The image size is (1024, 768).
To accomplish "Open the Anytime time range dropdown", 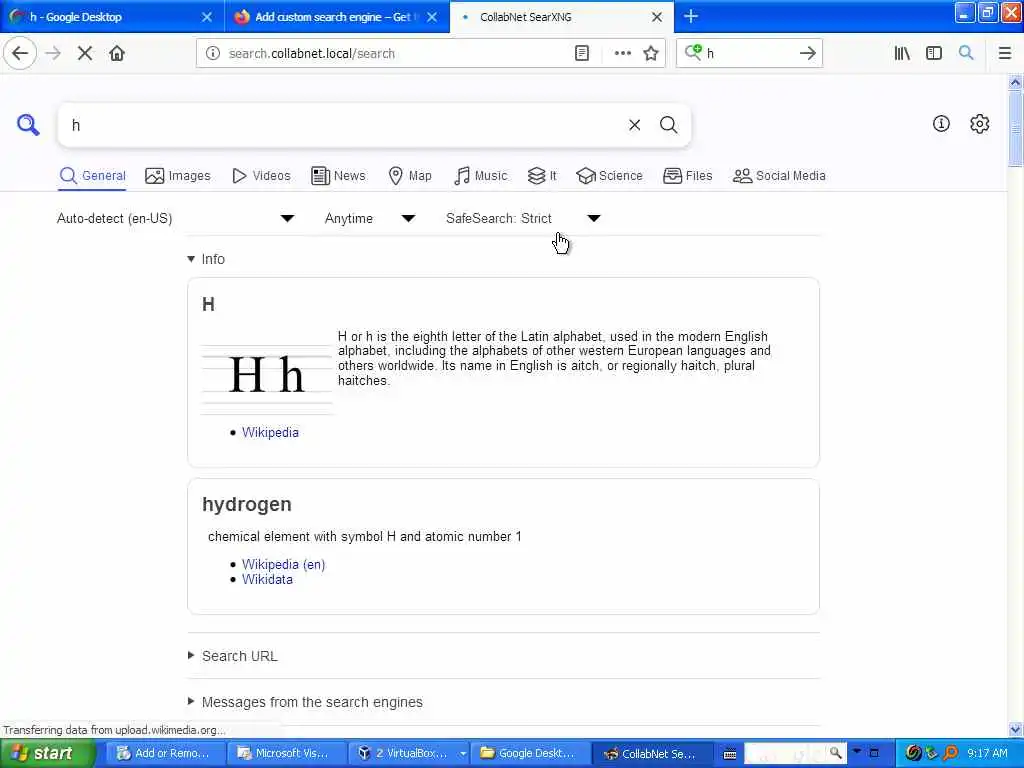I will 370,218.
